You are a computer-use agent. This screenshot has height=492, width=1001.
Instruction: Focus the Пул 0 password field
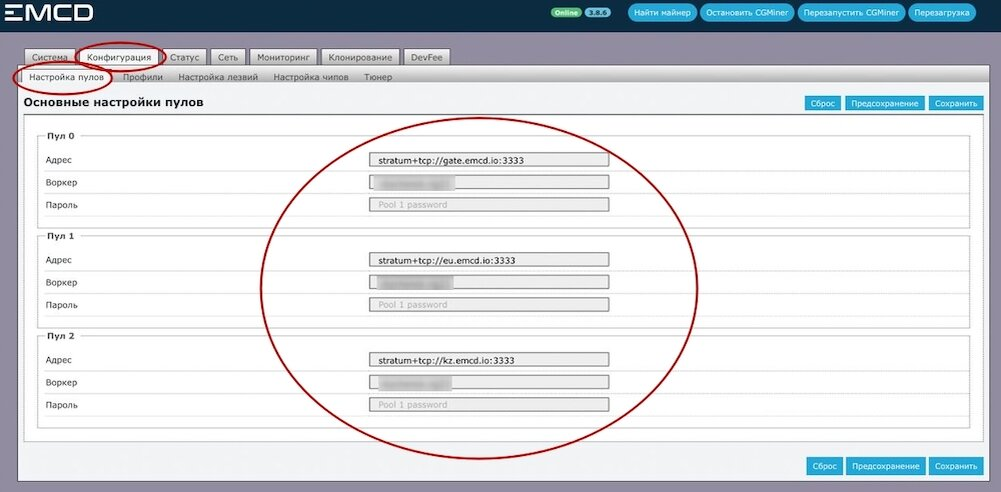pos(489,205)
